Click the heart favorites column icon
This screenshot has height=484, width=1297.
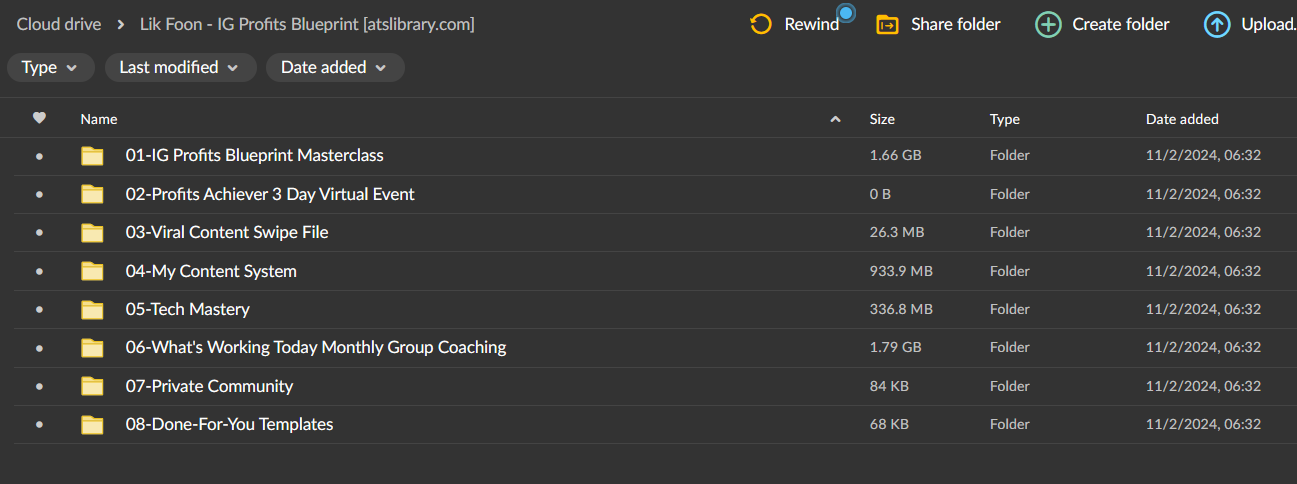point(39,118)
